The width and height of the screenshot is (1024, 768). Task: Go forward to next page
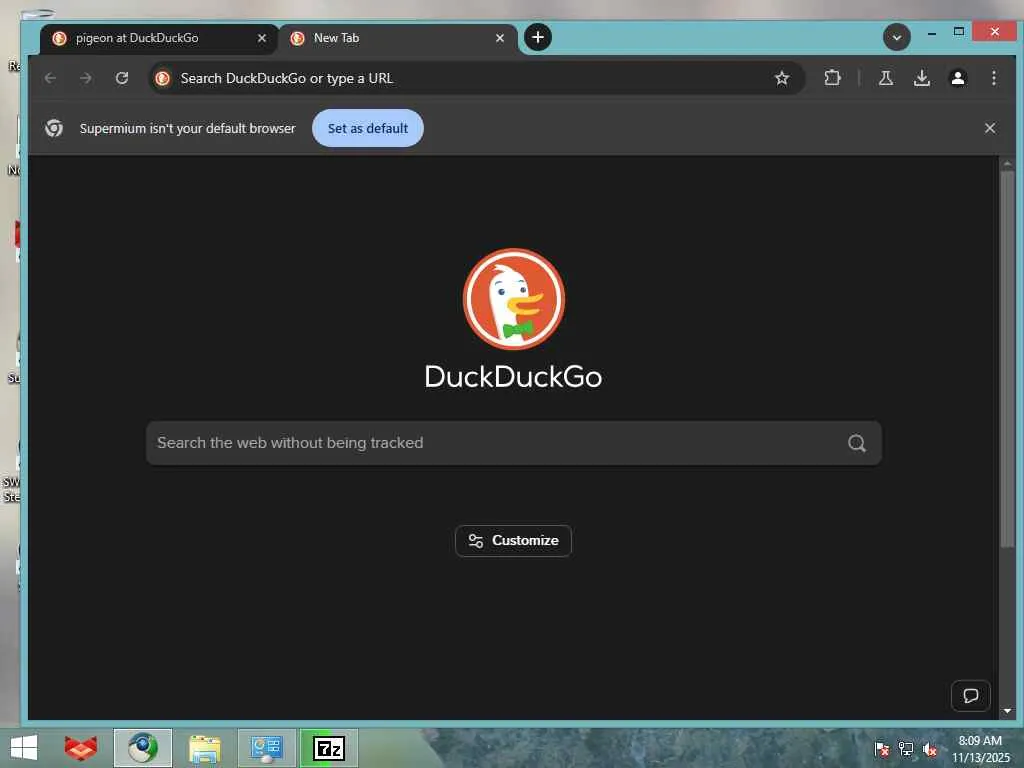click(x=86, y=78)
